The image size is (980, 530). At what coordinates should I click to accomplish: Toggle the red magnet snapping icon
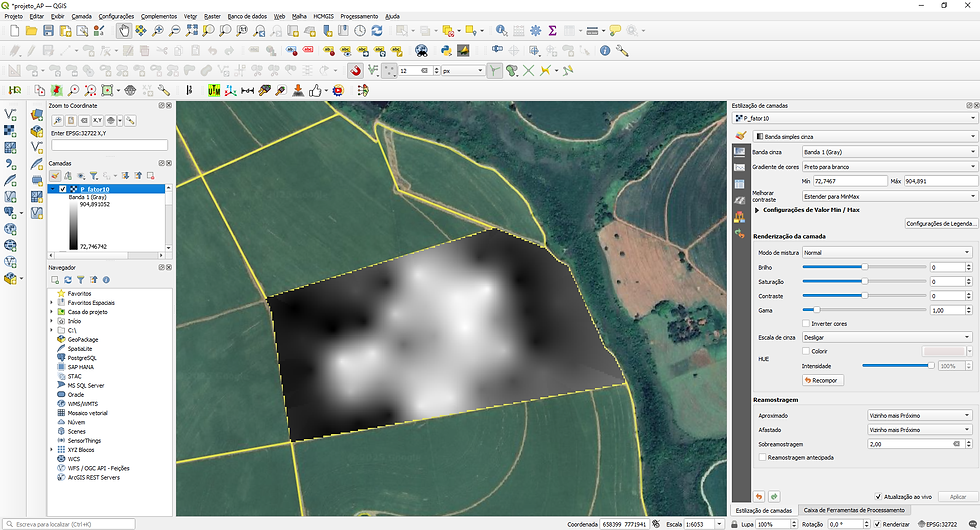click(x=356, y=71)
